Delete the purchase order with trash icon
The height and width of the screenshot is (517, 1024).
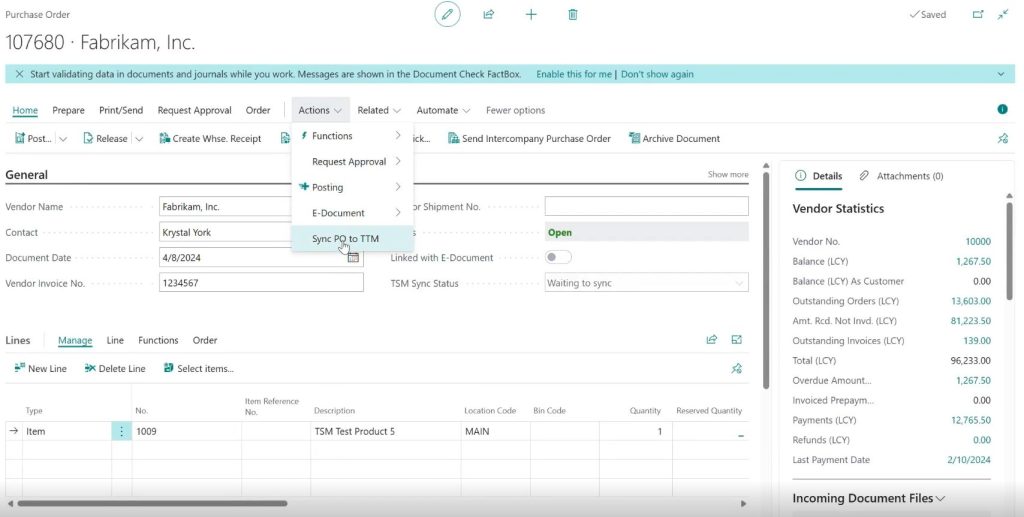(x=573, y=15)
